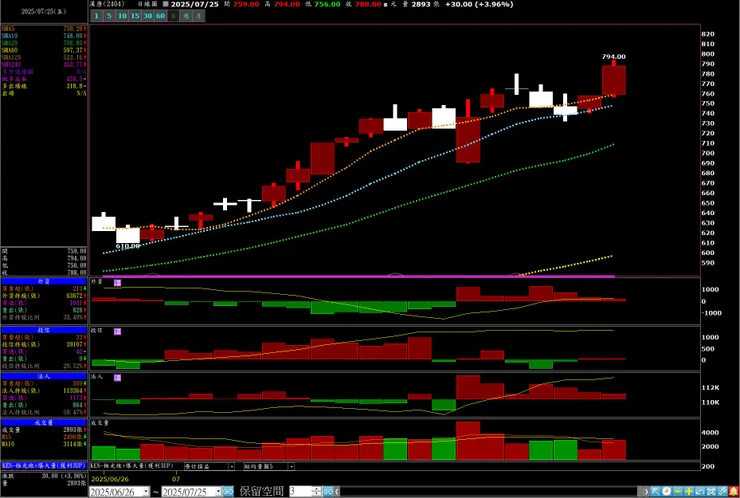Click the 漢唐(2404) stock name in header
This screenshot has width=740, height=498.
[x=108, y=4]
